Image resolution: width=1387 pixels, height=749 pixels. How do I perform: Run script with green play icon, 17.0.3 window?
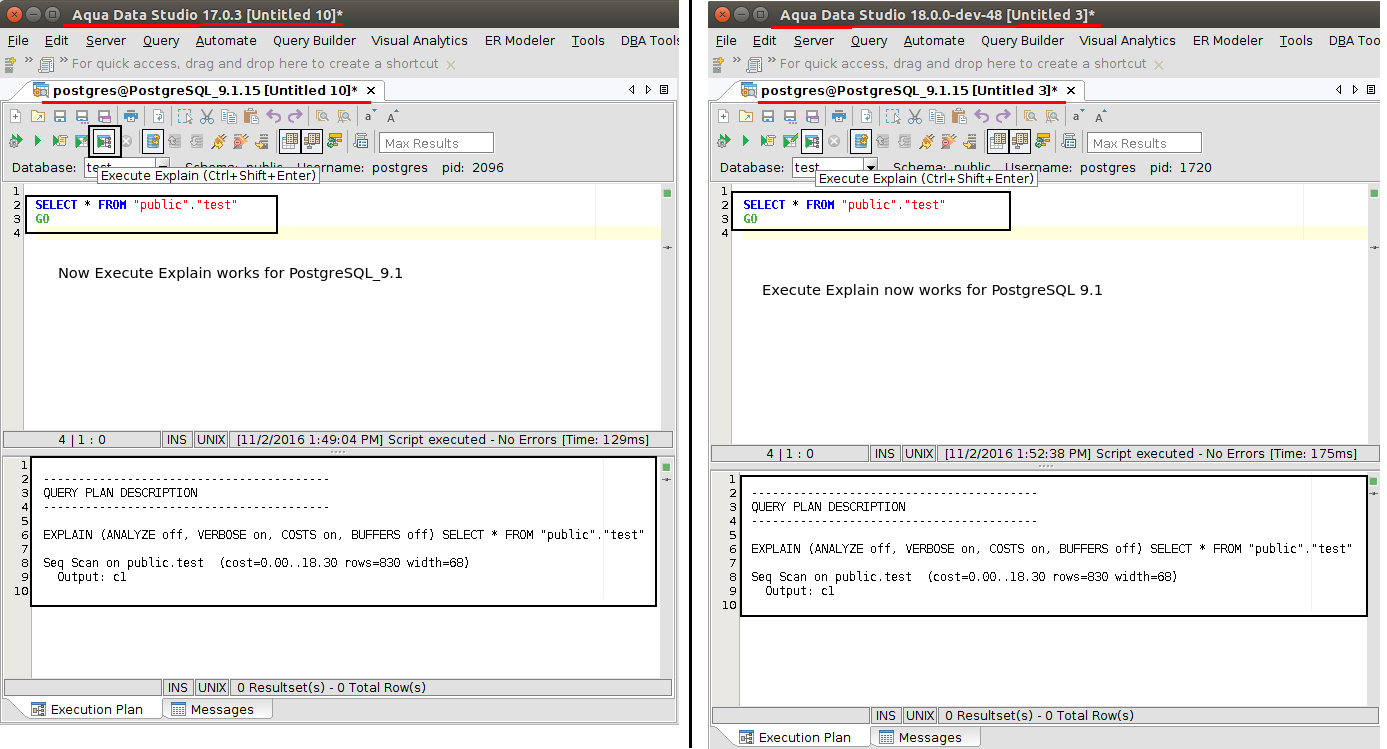[x=38, y=142]
